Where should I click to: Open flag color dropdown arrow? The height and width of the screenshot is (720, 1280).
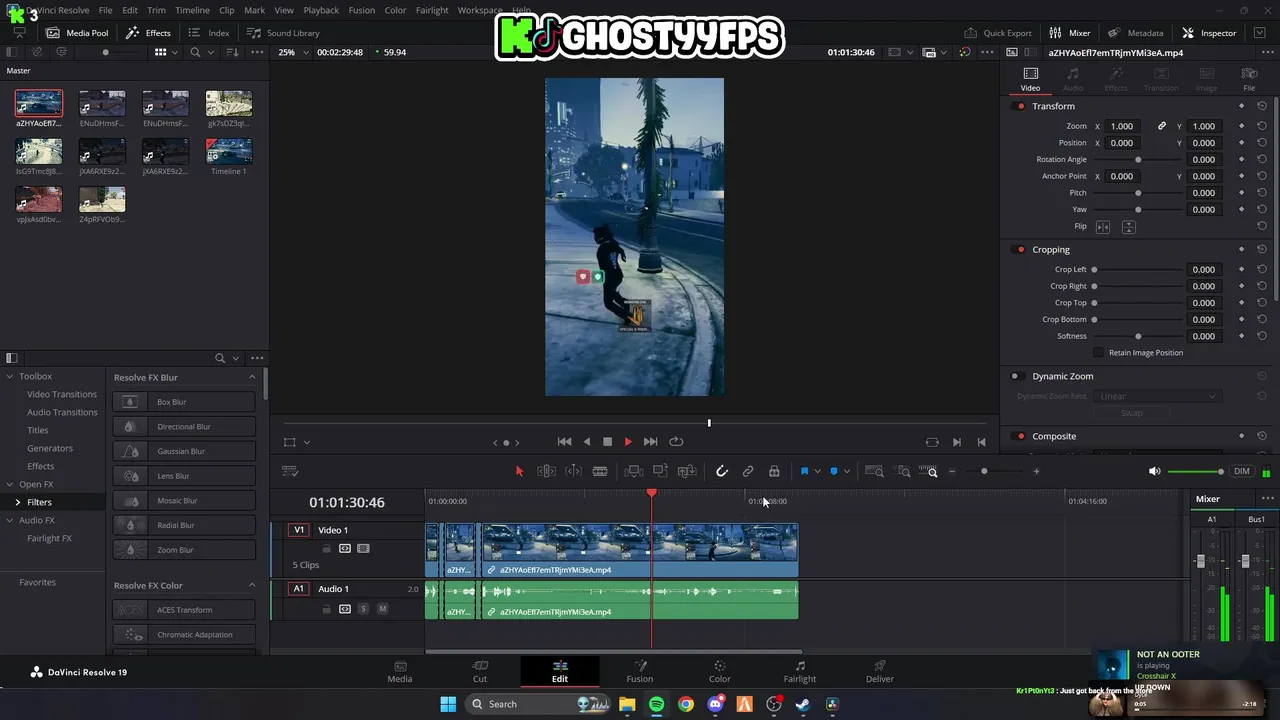coord(817,471)
